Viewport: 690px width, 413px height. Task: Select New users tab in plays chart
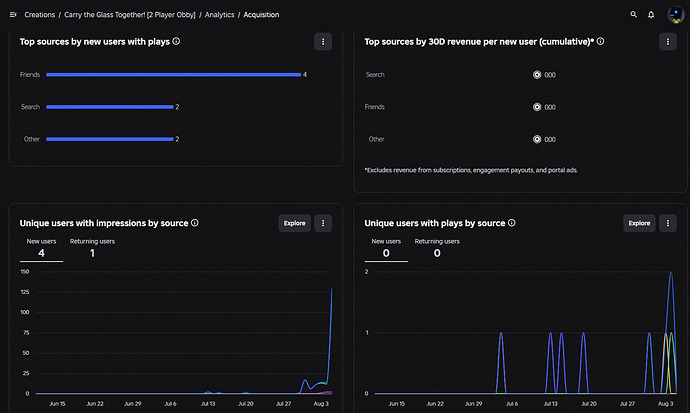point(386,249)
